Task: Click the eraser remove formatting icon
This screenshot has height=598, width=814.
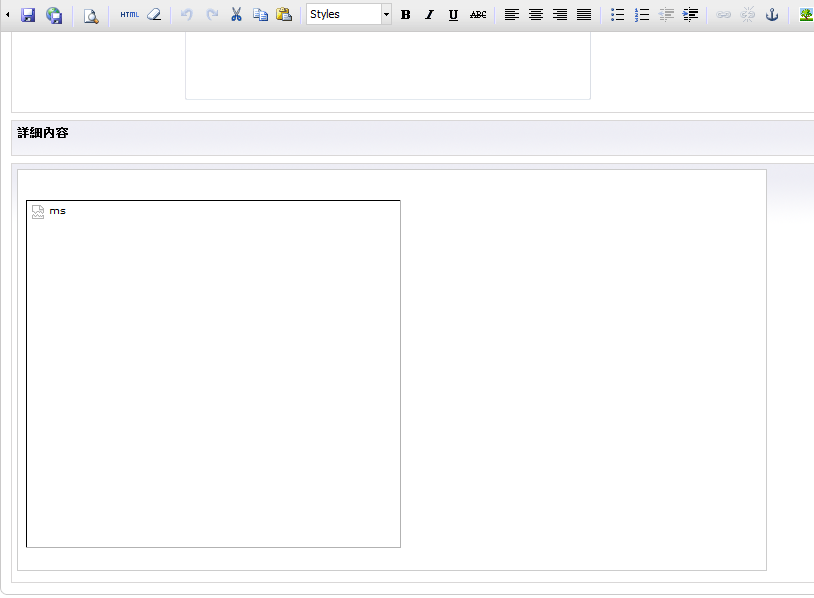Action: pos(154,15)
